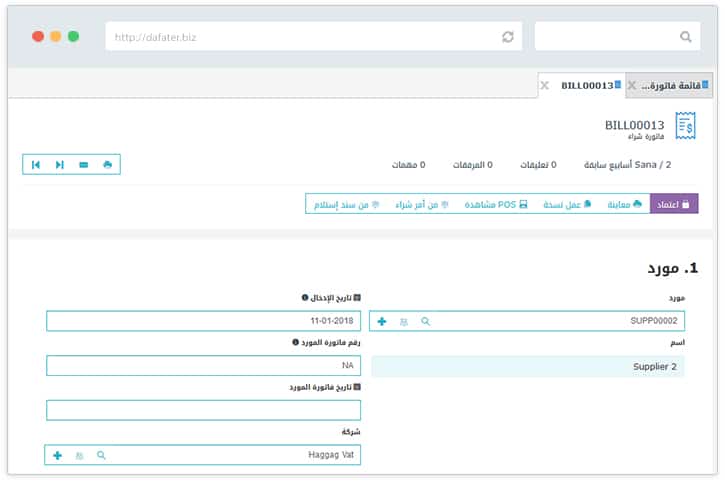Click the search icon in Haggag Vat field
Viewport: 725px width, 485px height.
[101, 455]
